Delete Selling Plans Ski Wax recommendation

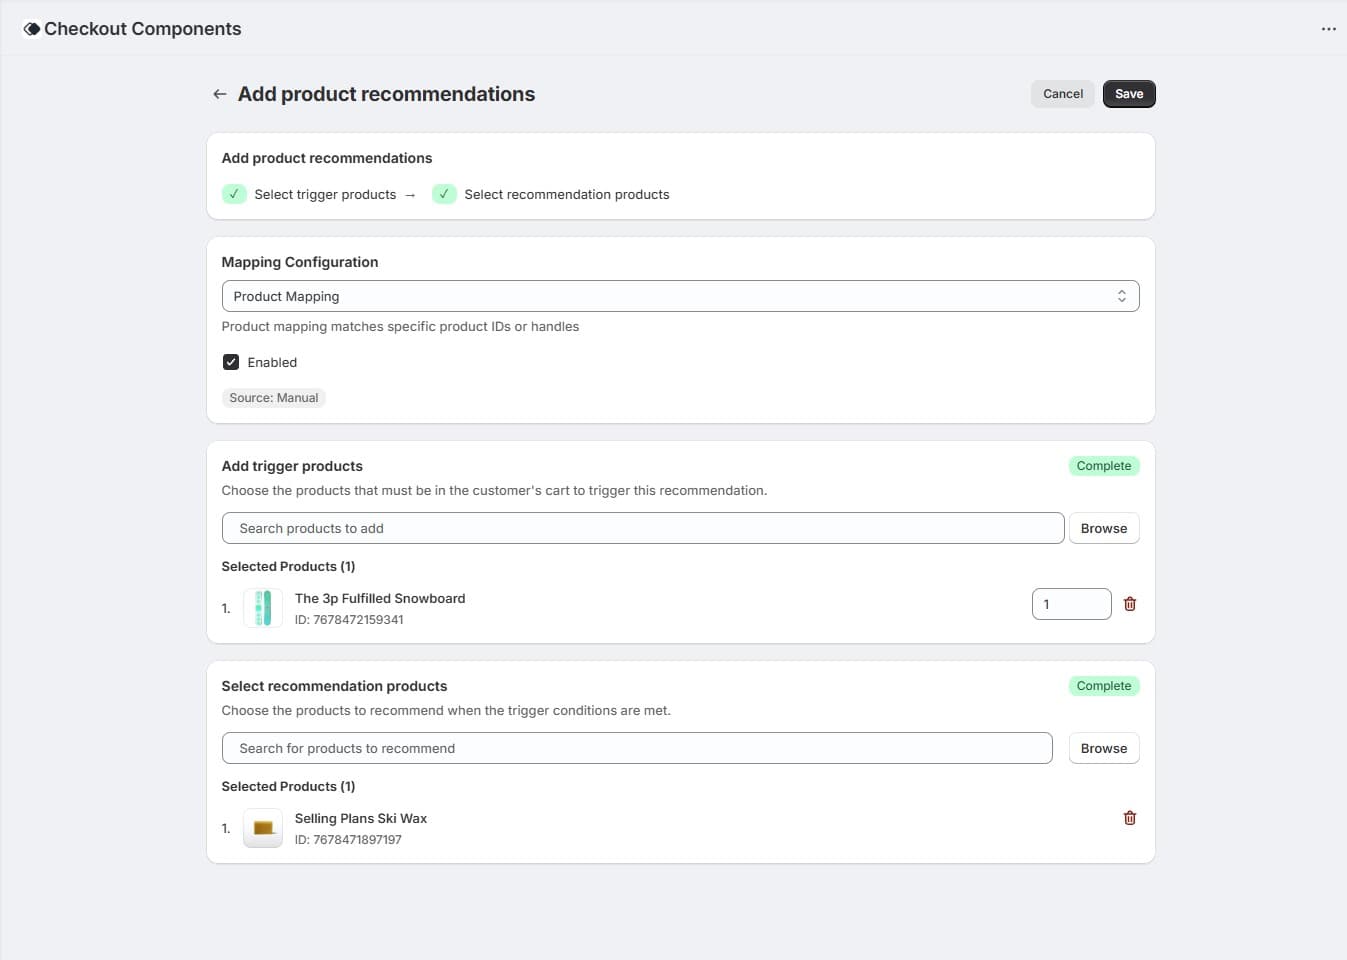(x=1130, y=818)
